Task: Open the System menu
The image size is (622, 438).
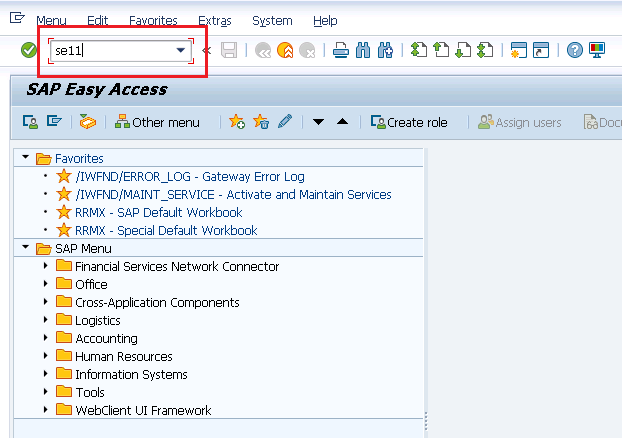Action: 272,21
